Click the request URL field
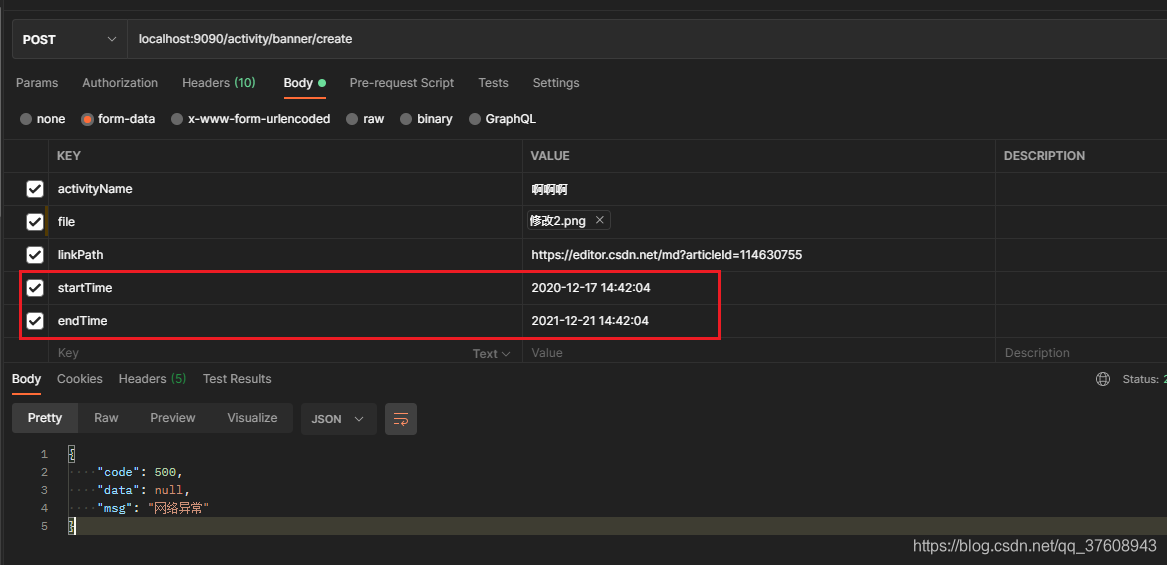Image resolution: width=1167 pixels, height=565 pixels. pos(646,39)
